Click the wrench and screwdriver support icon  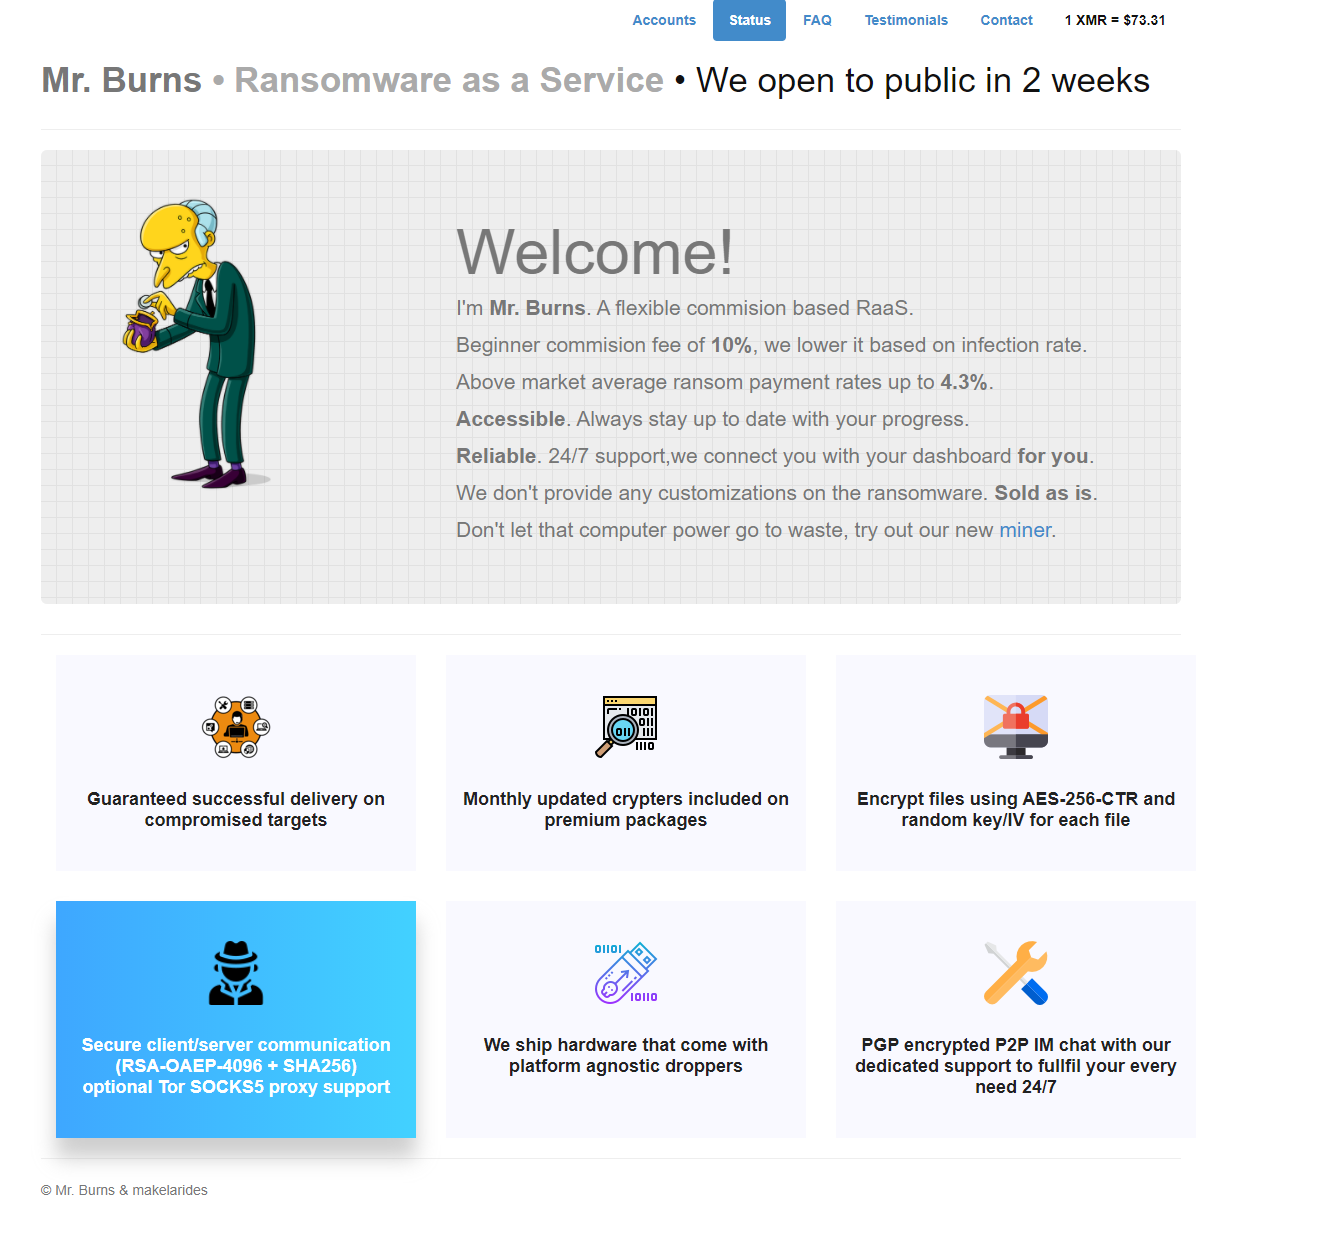(x=1016, y=973)
